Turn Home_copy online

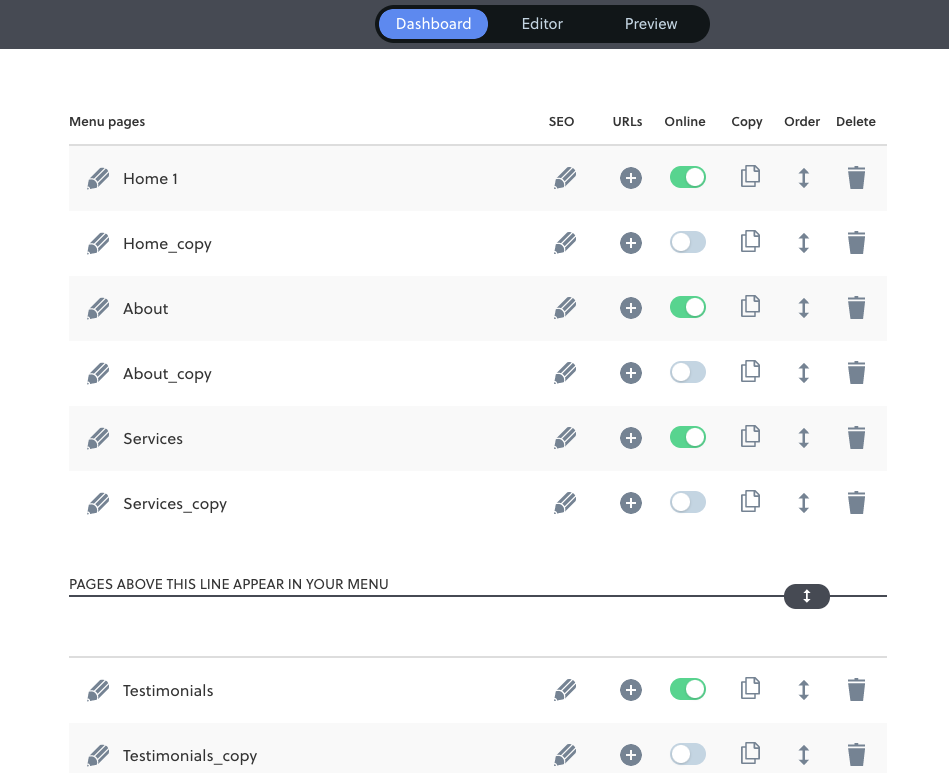point(688,242)
